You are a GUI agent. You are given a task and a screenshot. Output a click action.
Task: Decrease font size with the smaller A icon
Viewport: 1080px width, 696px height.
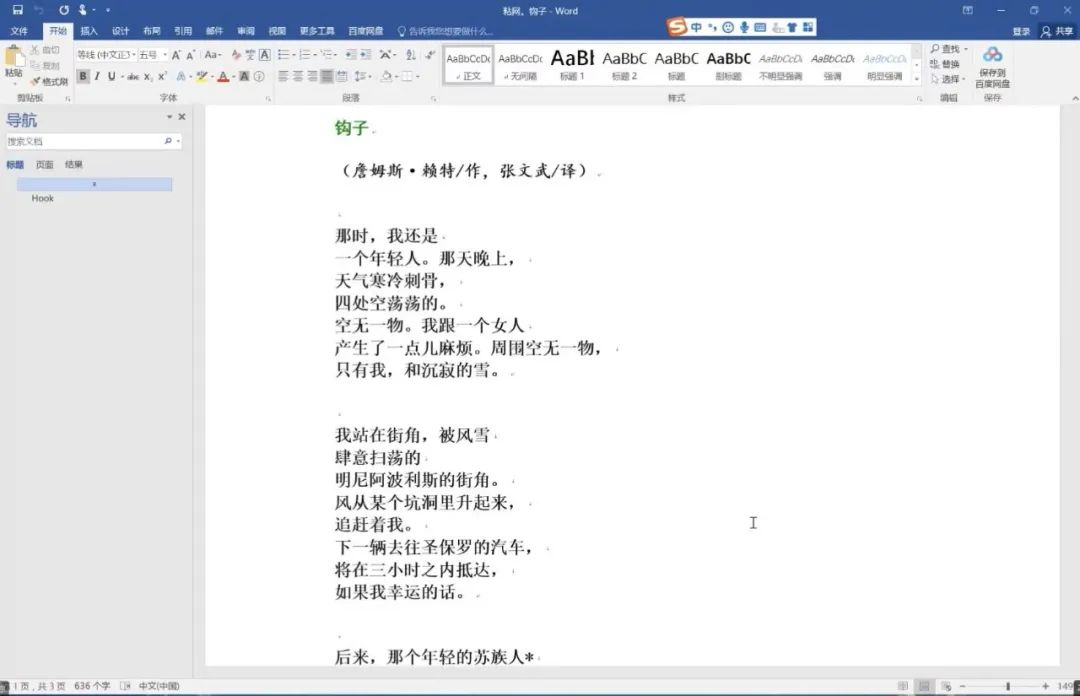tap(191, 55)
